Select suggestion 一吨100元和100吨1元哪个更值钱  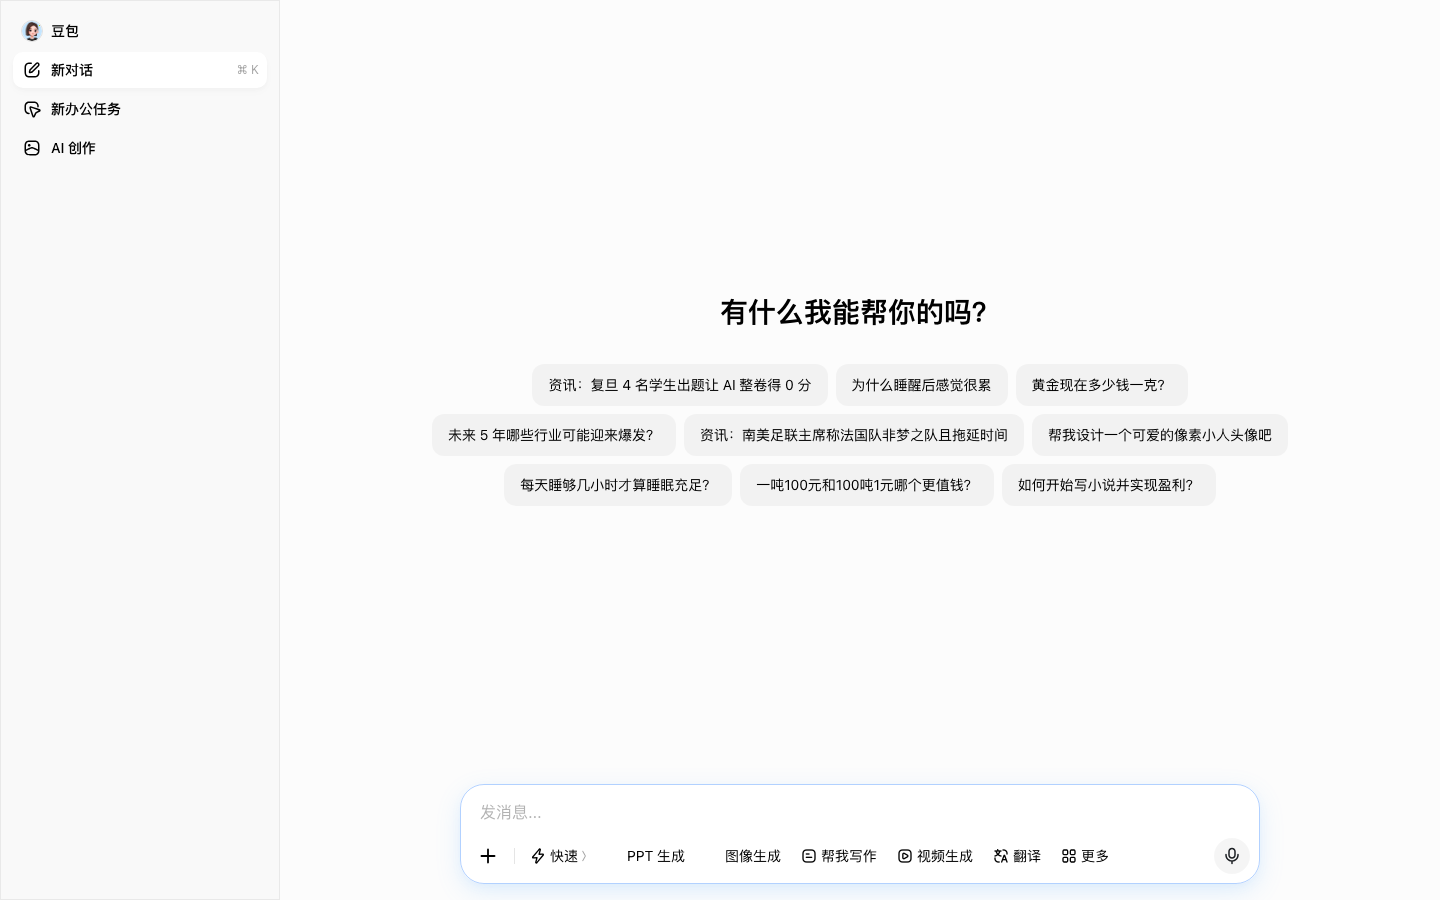pos(867,485)
